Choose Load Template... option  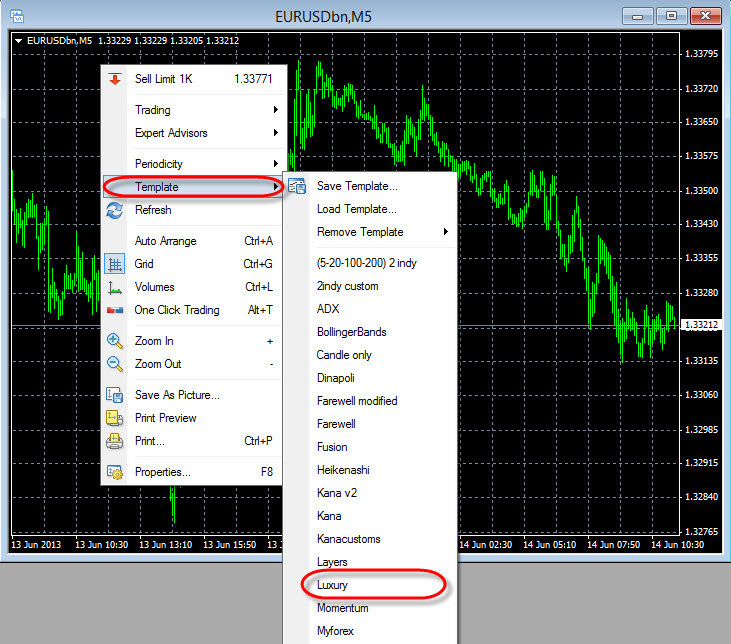[x=370, y=209]
